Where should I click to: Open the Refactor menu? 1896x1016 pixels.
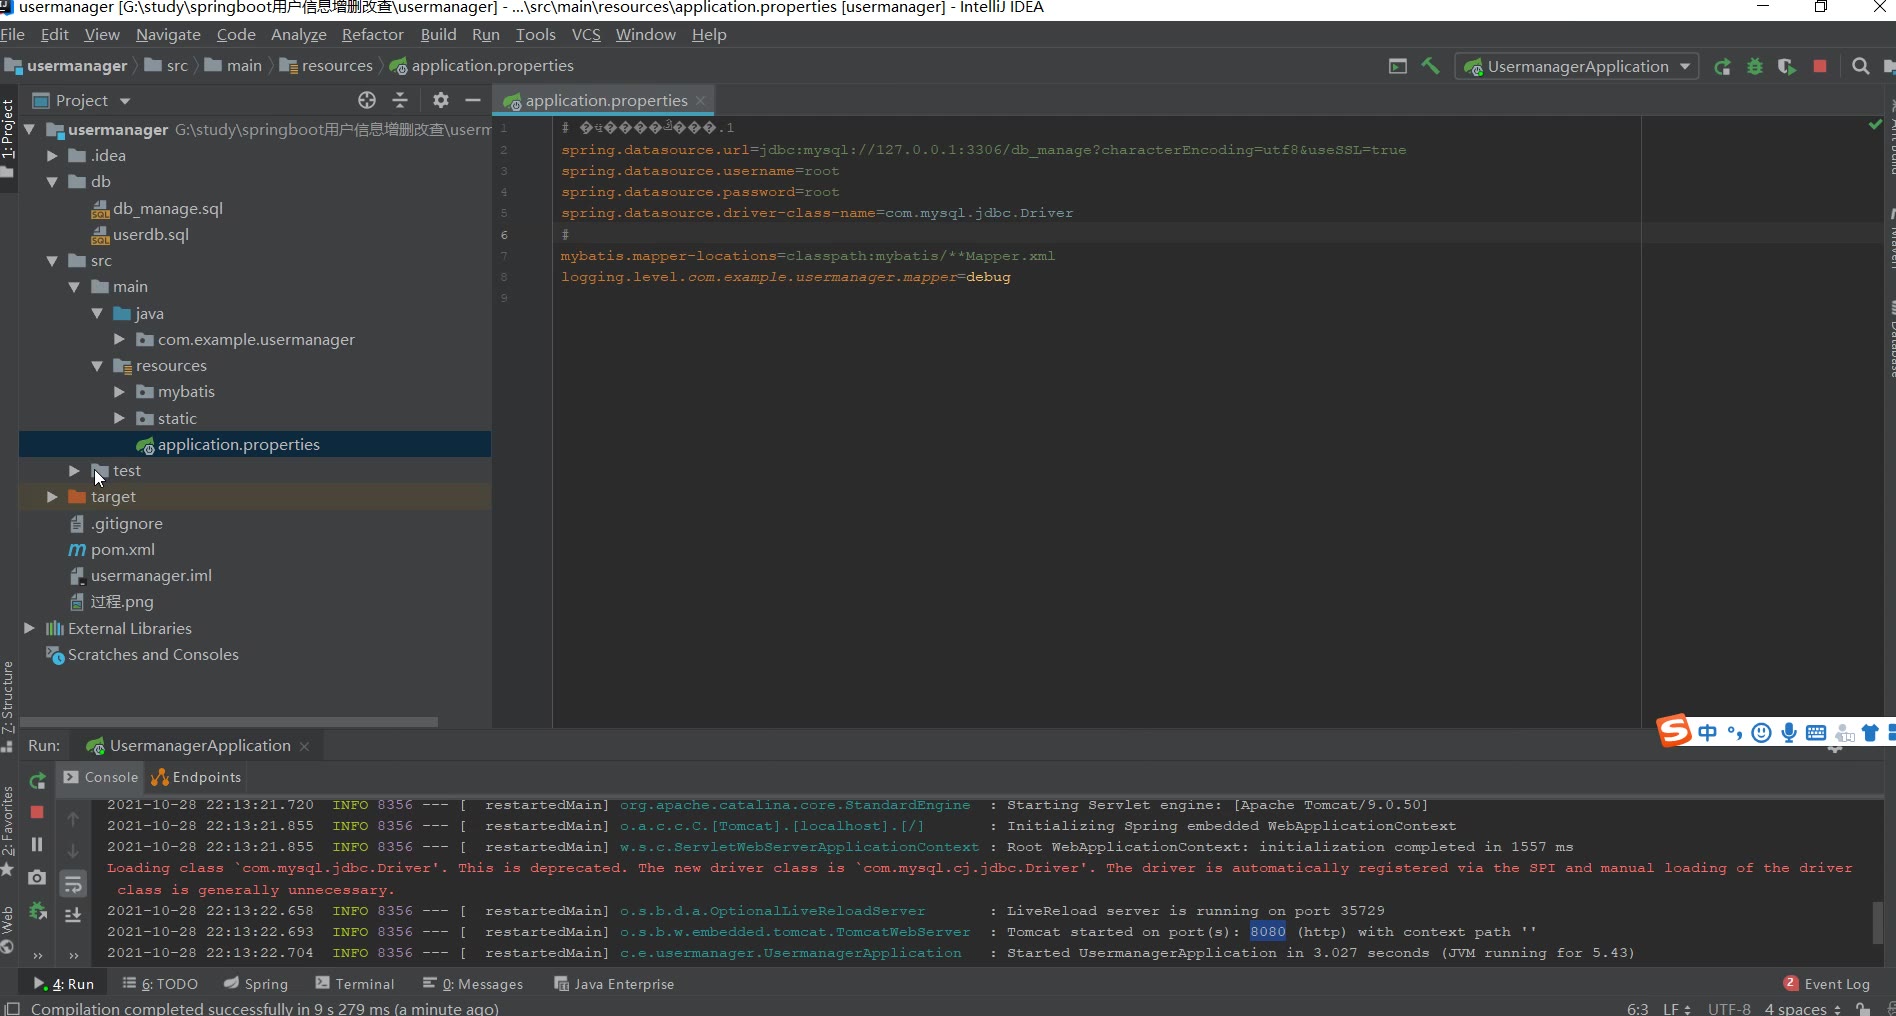[x=372, y=35]
